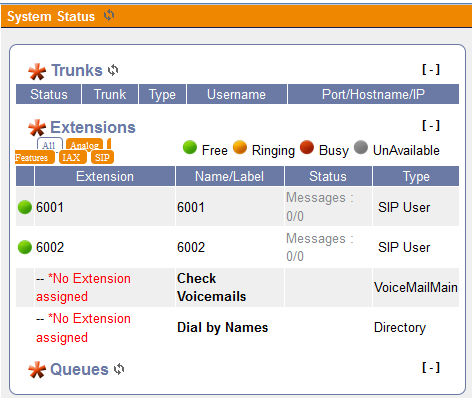Click the Extensions Status column header
Viewport: 472px width, 398px height.
point(328,176)
